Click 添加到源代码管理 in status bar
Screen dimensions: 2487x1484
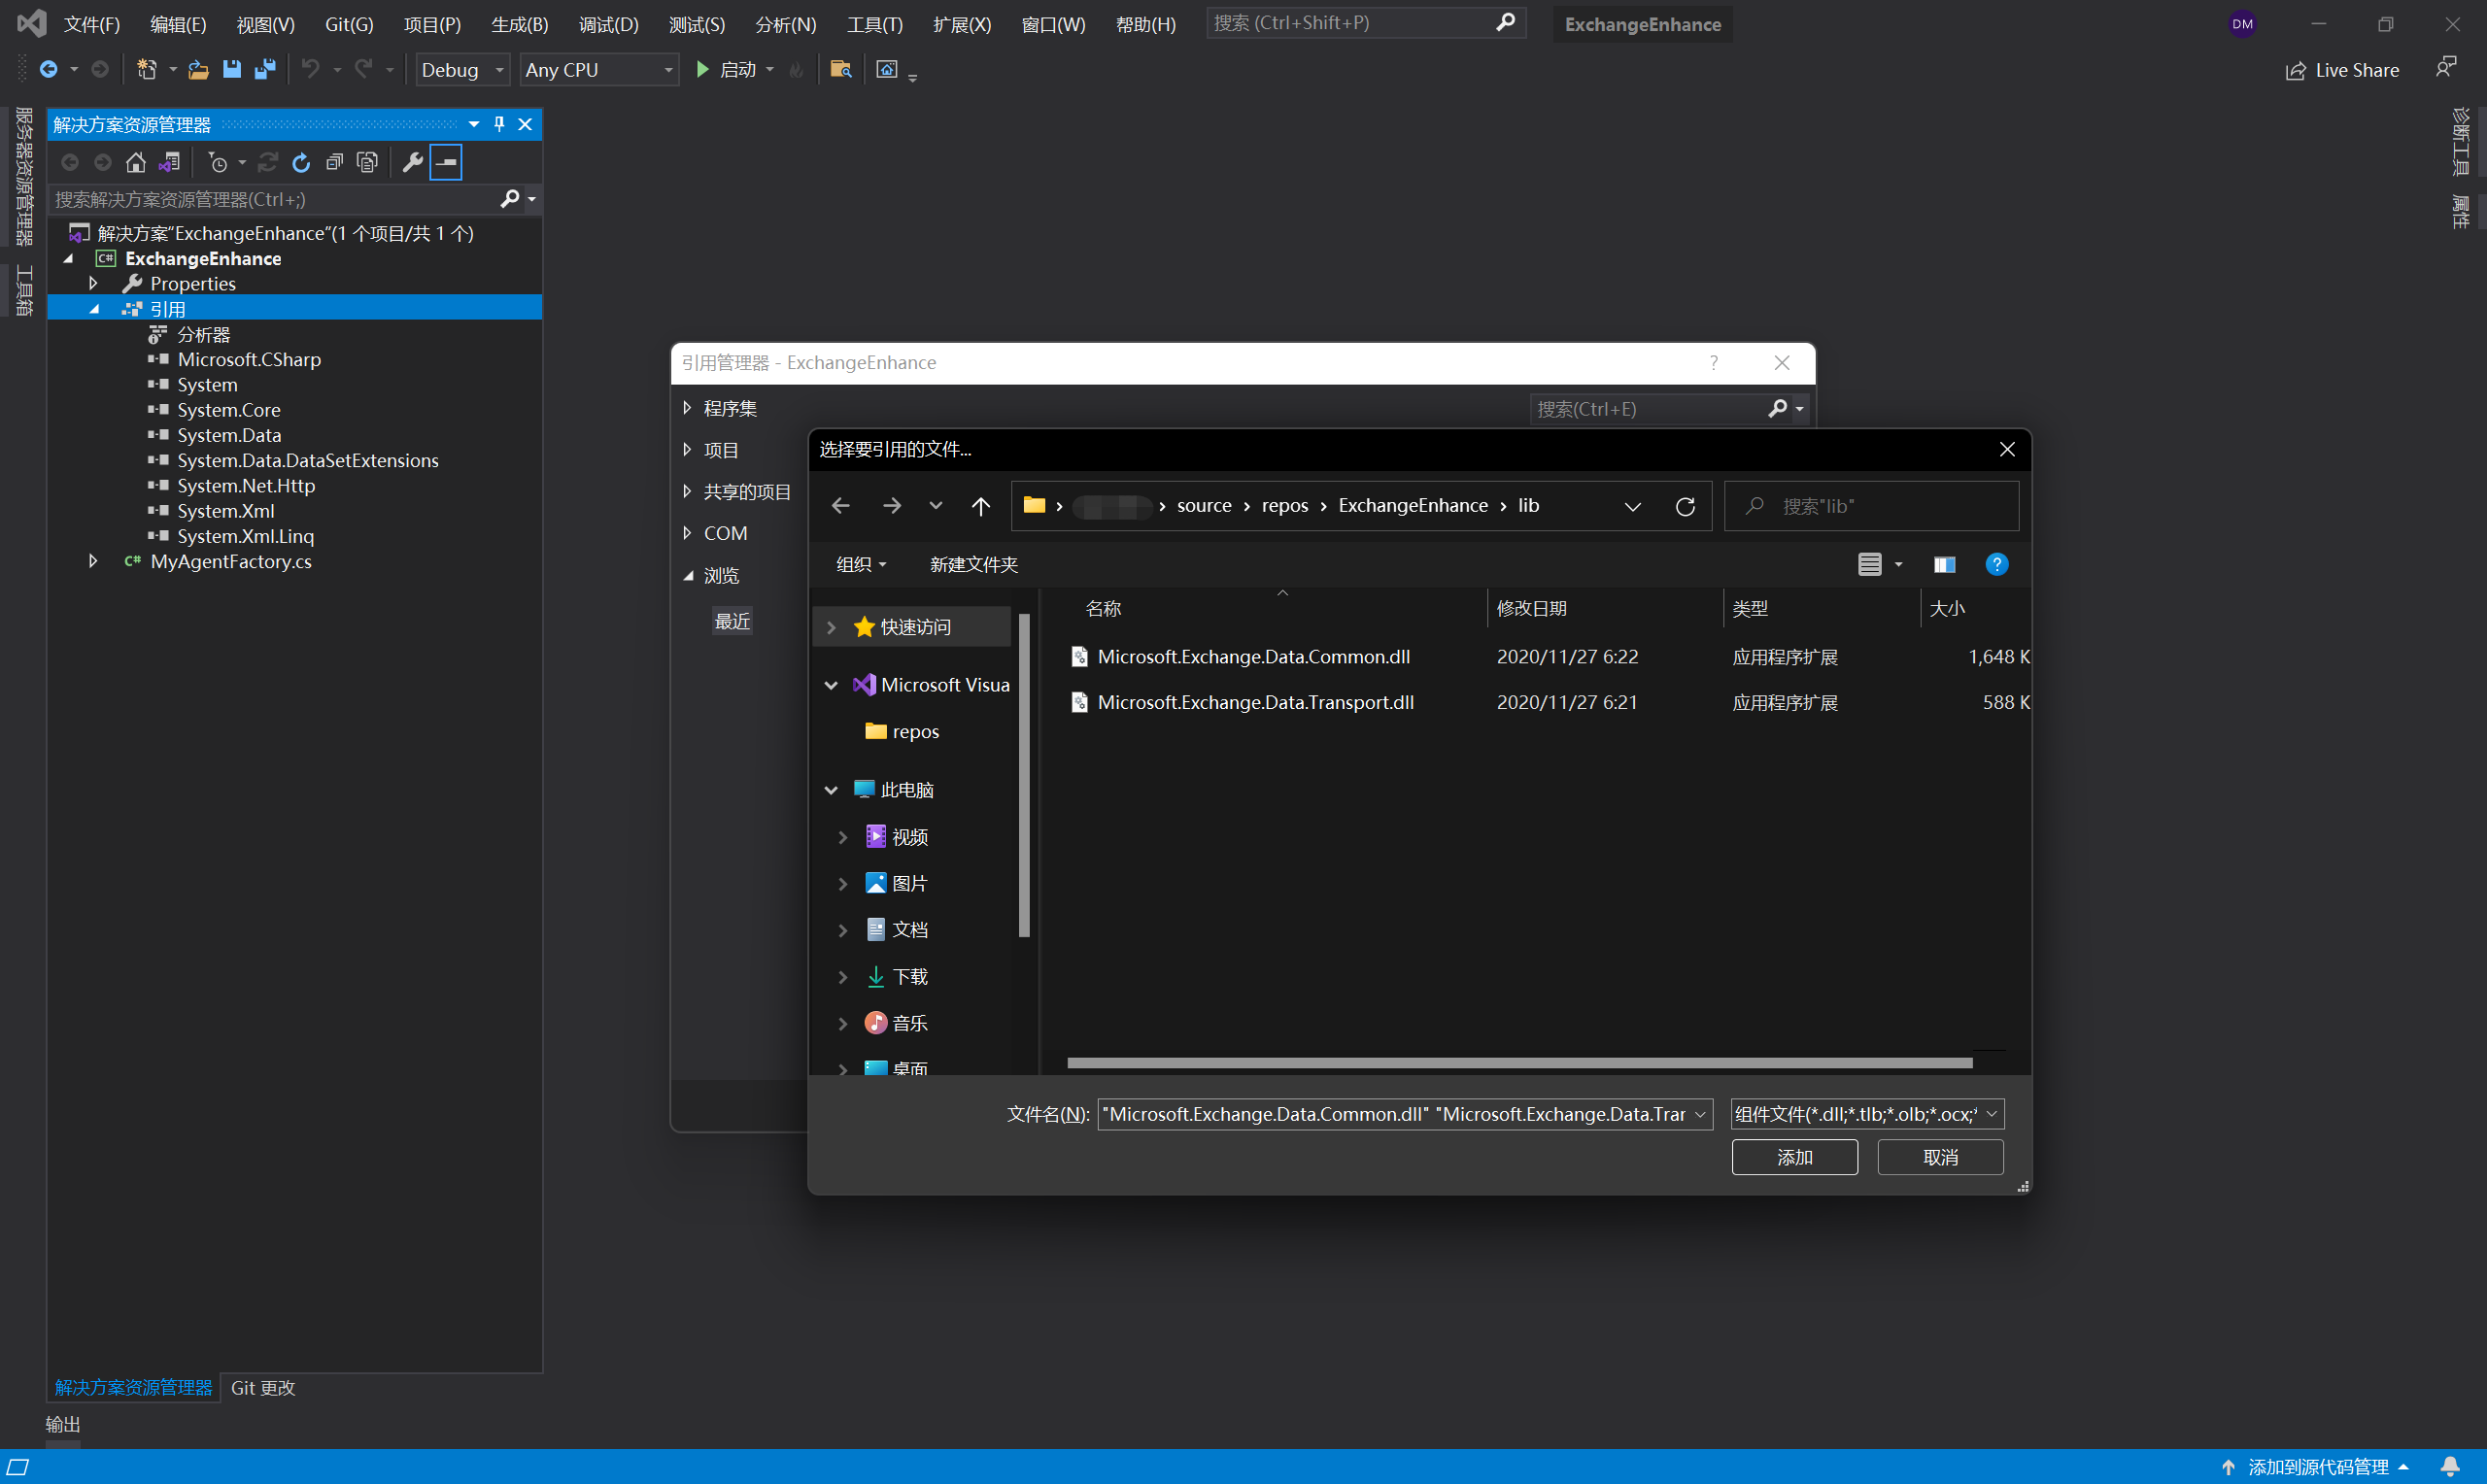click(2317, 1467)
